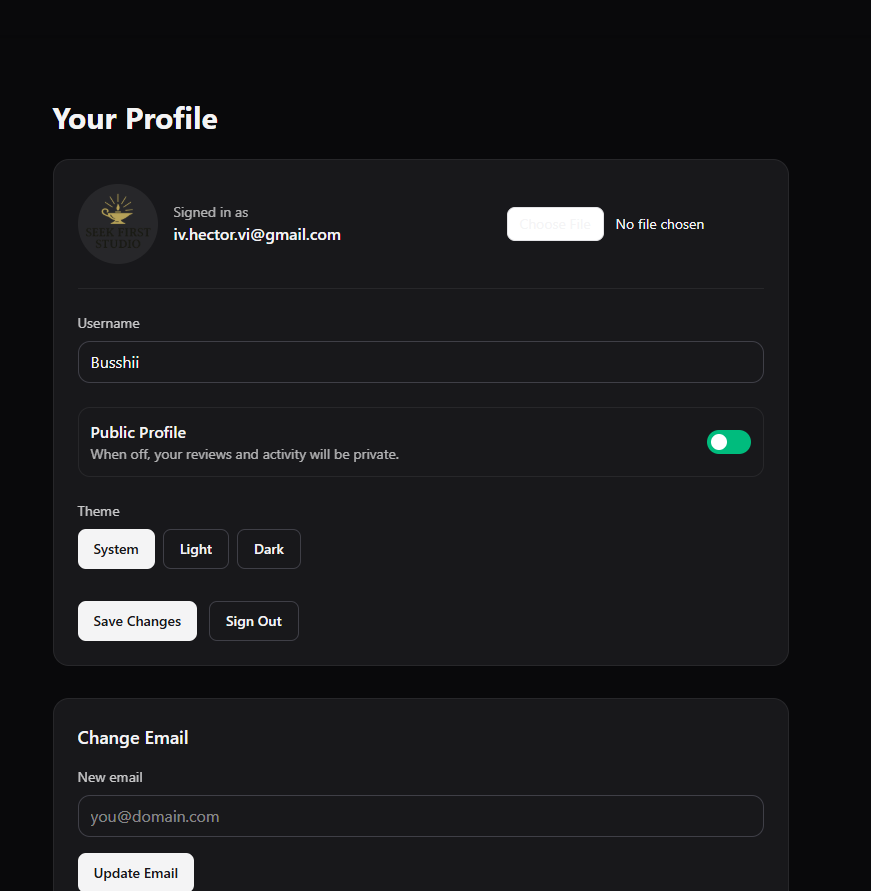The height and width of the screenshot is (891, 871).
Task: Click into the New email field
Action: coord(420,816)
